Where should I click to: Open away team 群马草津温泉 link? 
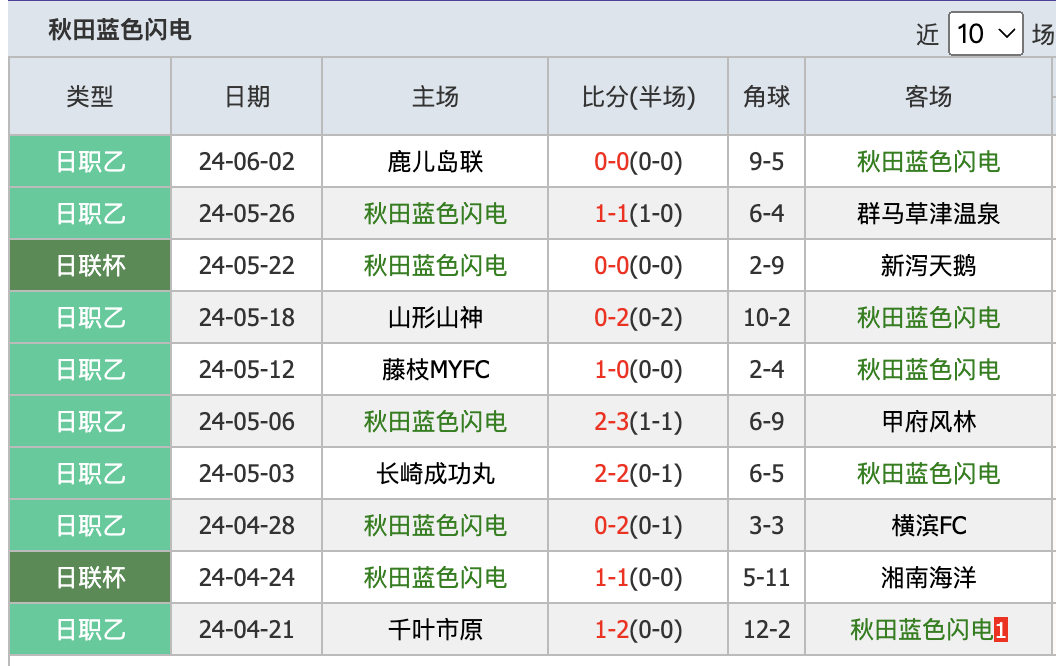(928, 213)
